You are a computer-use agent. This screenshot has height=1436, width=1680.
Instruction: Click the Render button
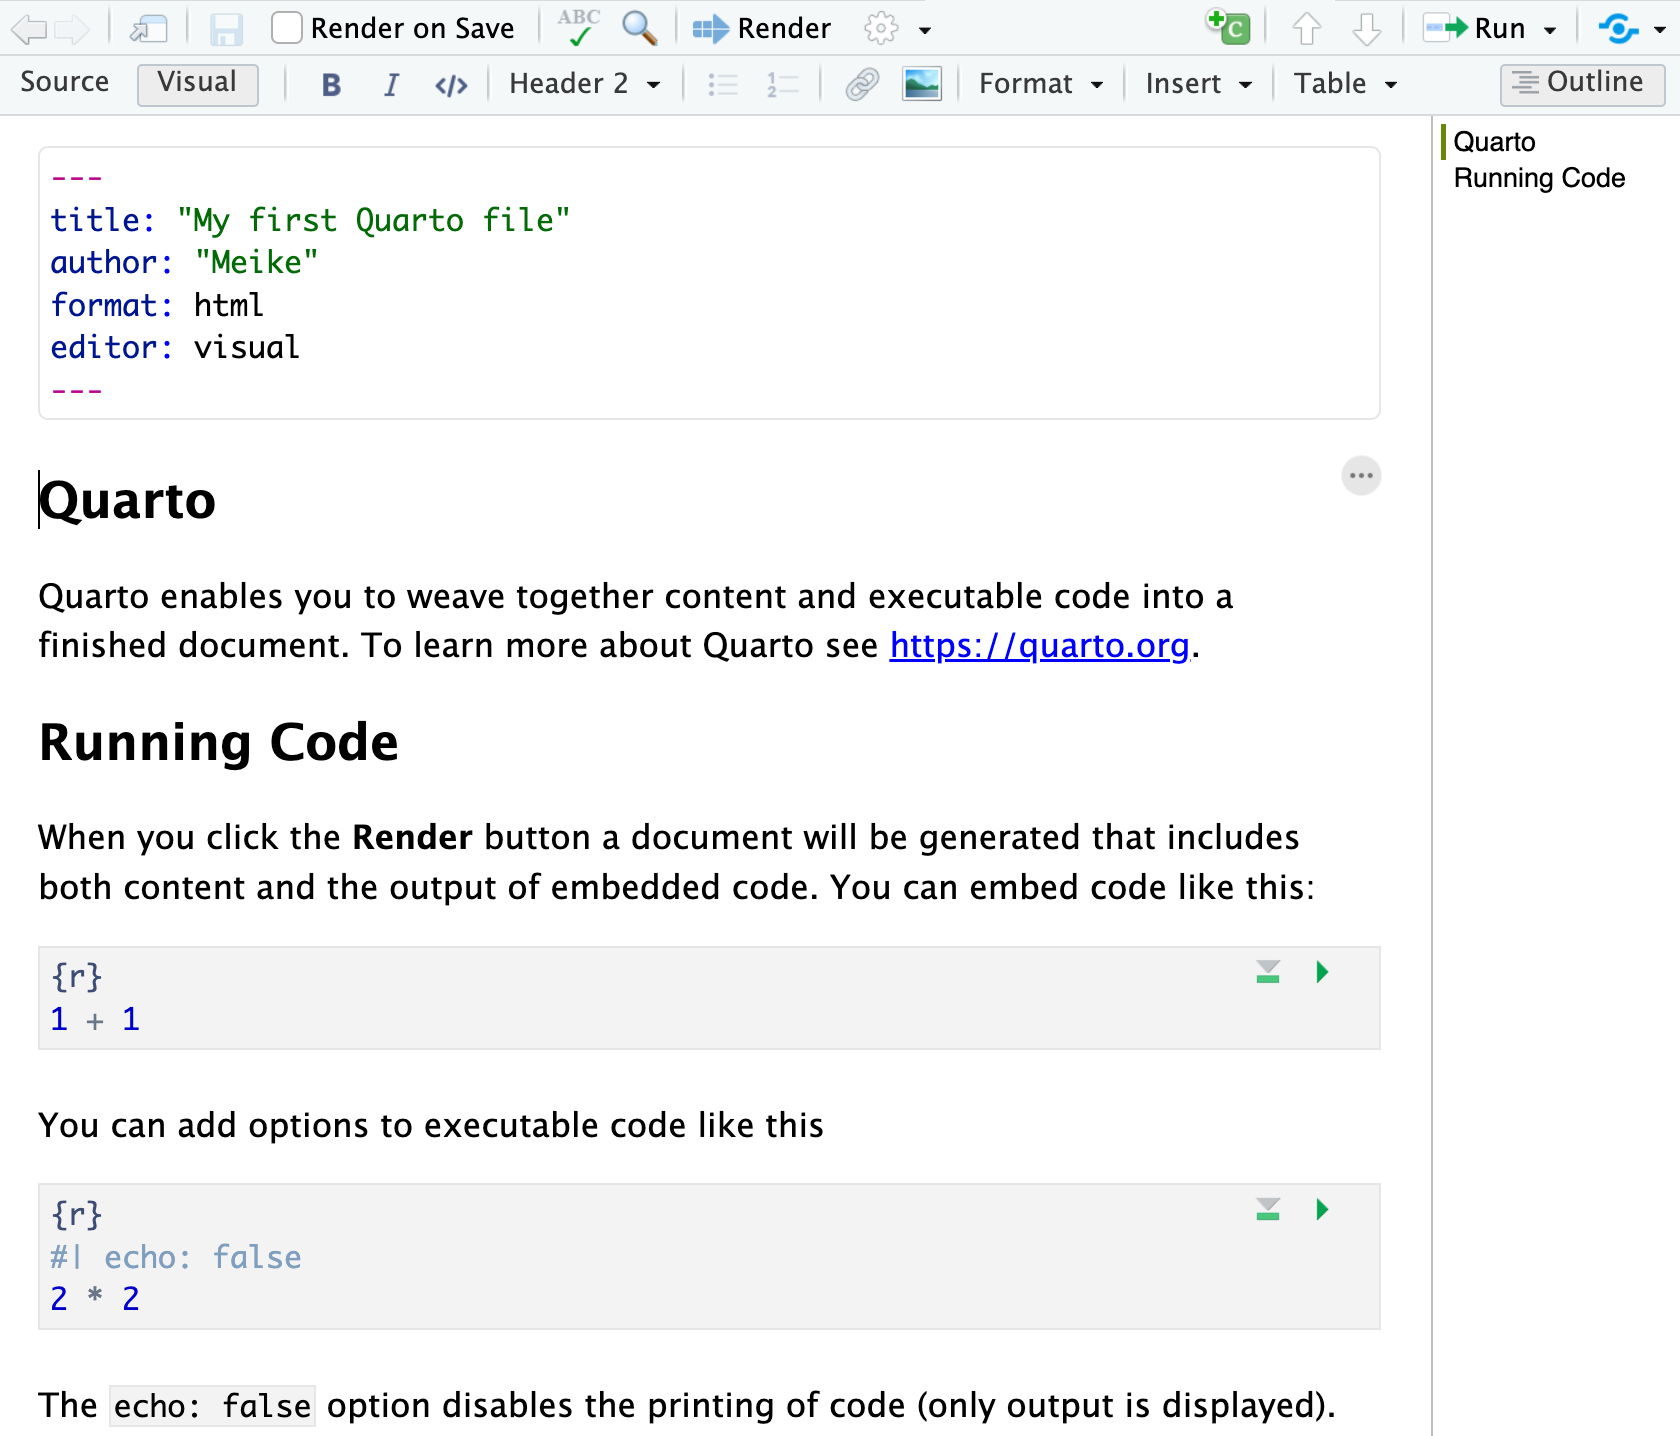[762, 29]
